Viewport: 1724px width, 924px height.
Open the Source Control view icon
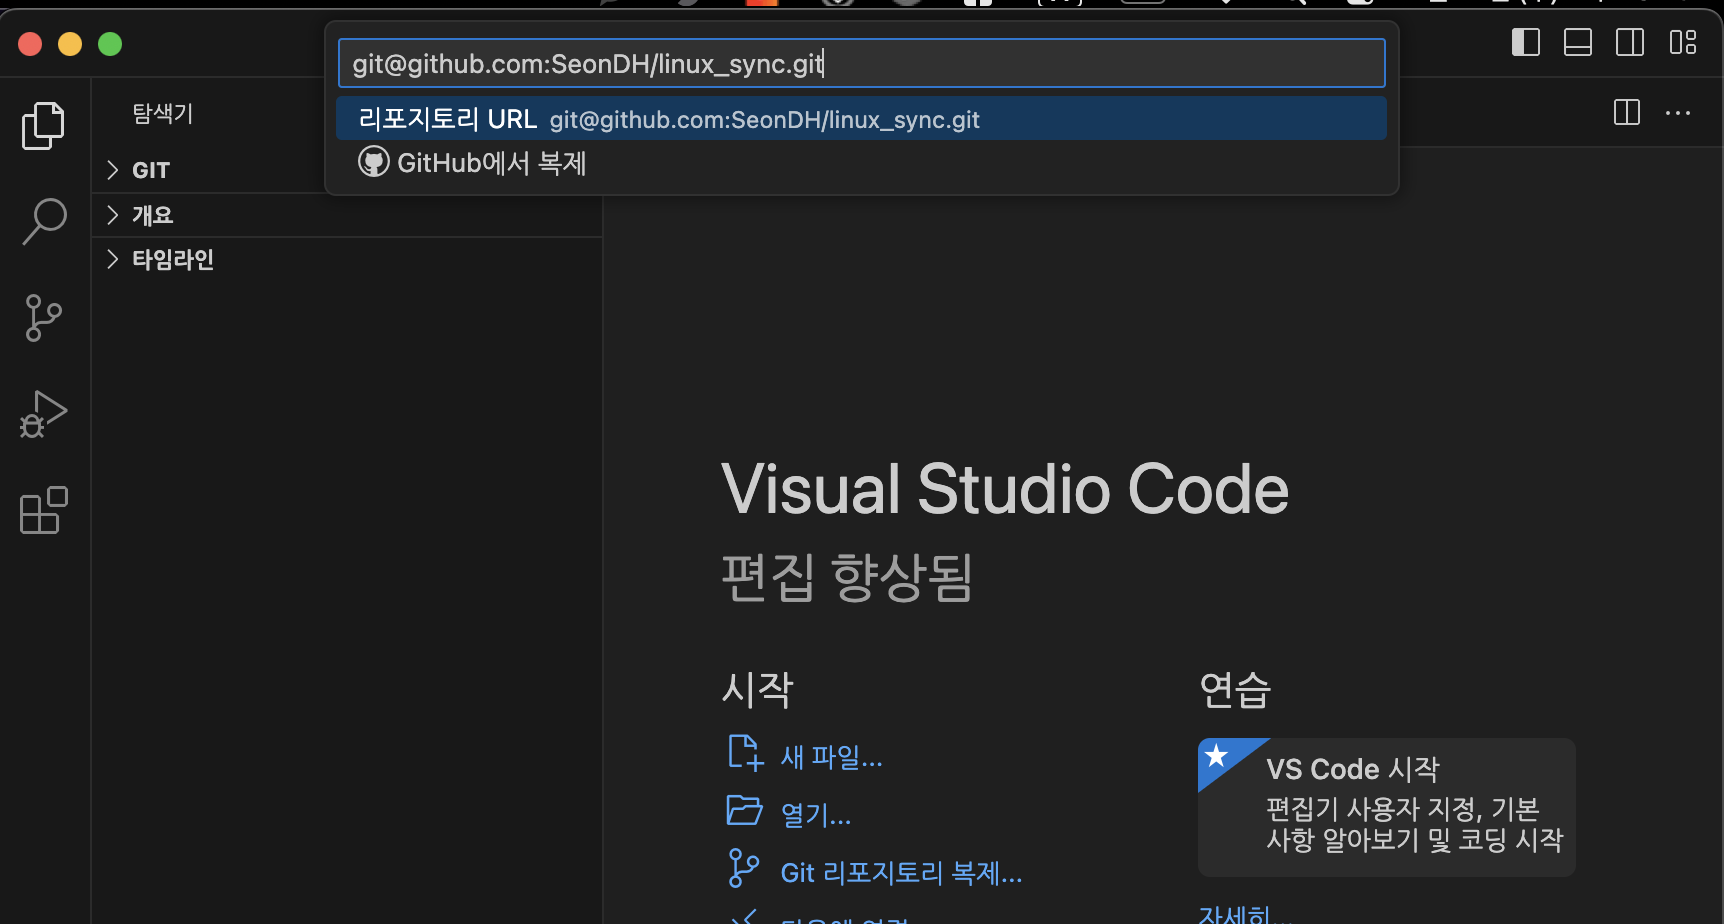tap(43, 318)
